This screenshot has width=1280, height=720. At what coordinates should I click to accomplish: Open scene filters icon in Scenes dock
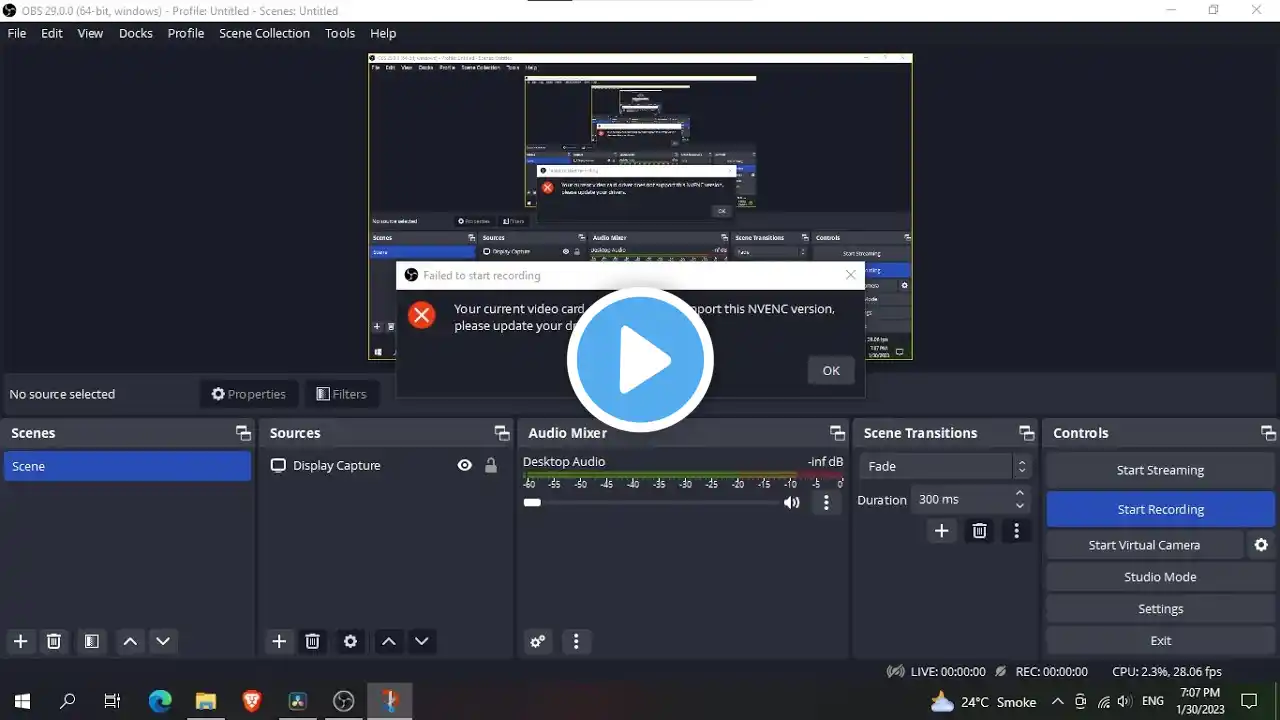coord(91,641)
